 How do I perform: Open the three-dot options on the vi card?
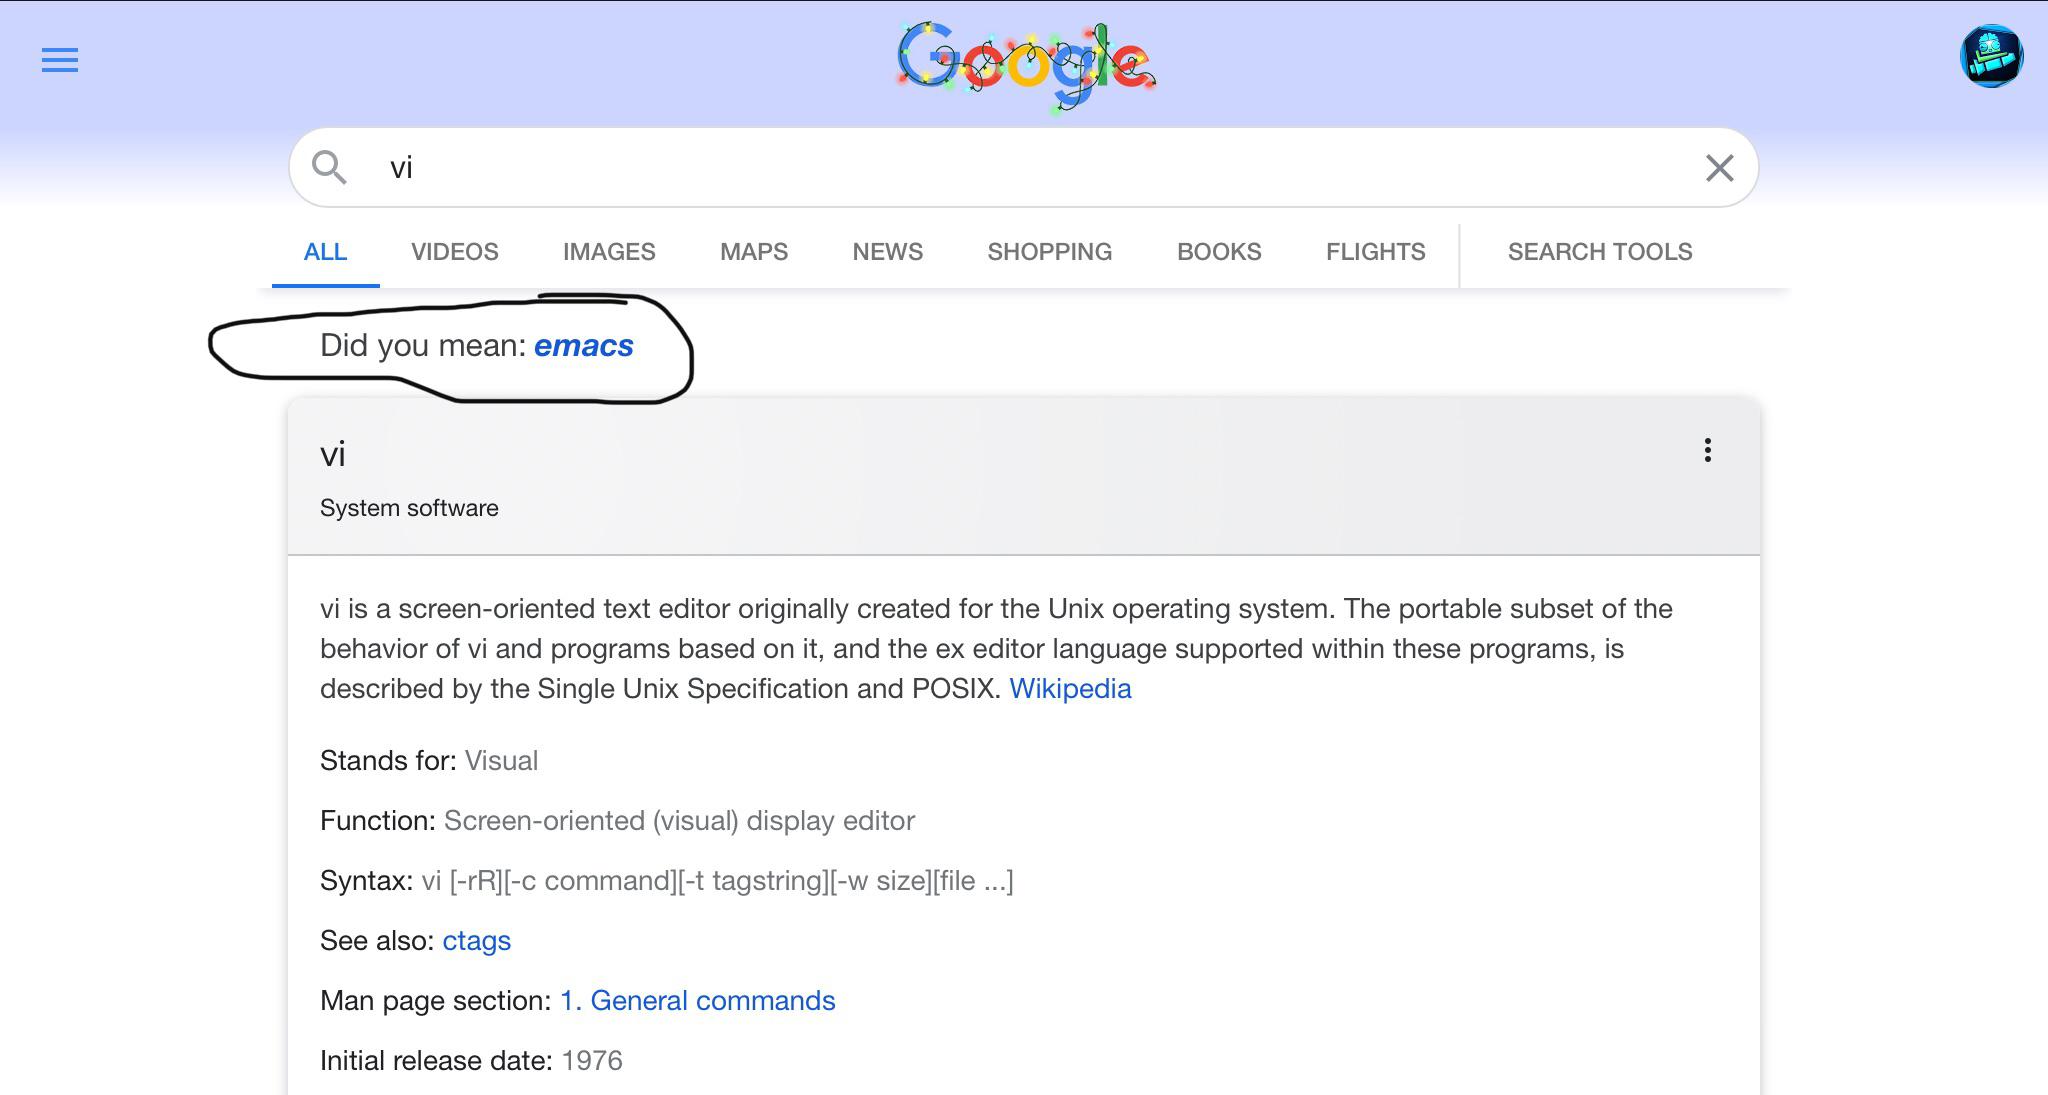click(x=1707, y=451)
